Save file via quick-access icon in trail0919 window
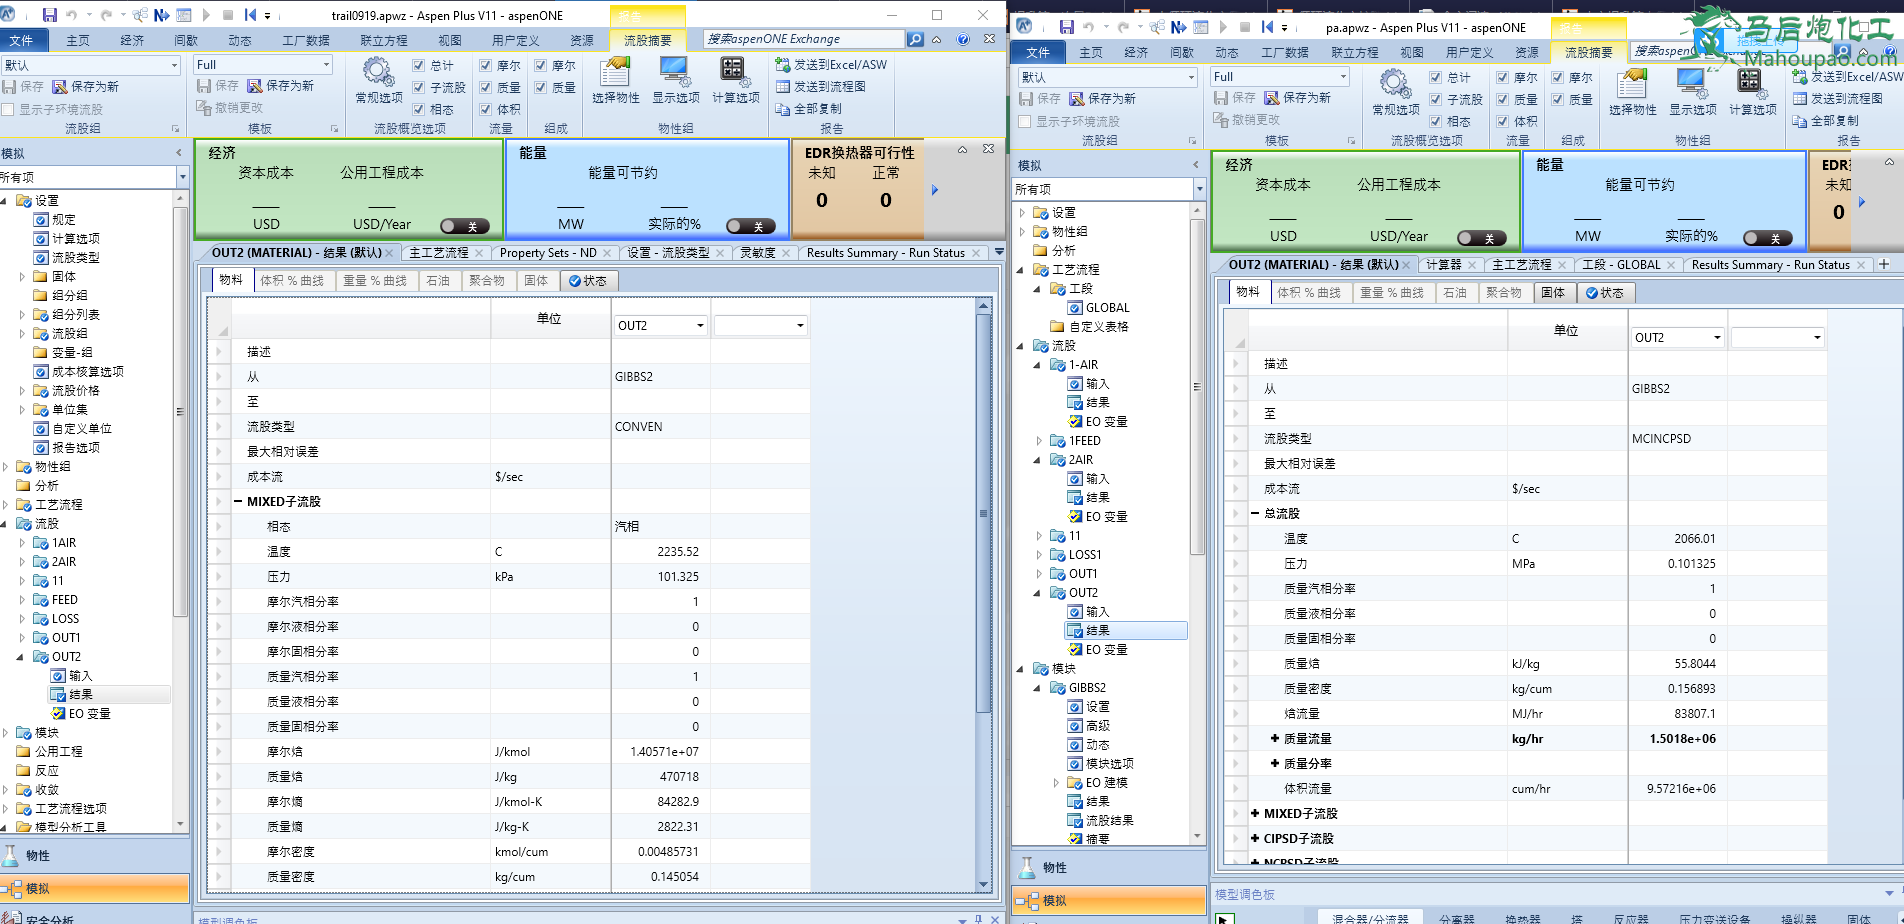Viewport: 1904px width, 924px height. [x=50, y=15]
